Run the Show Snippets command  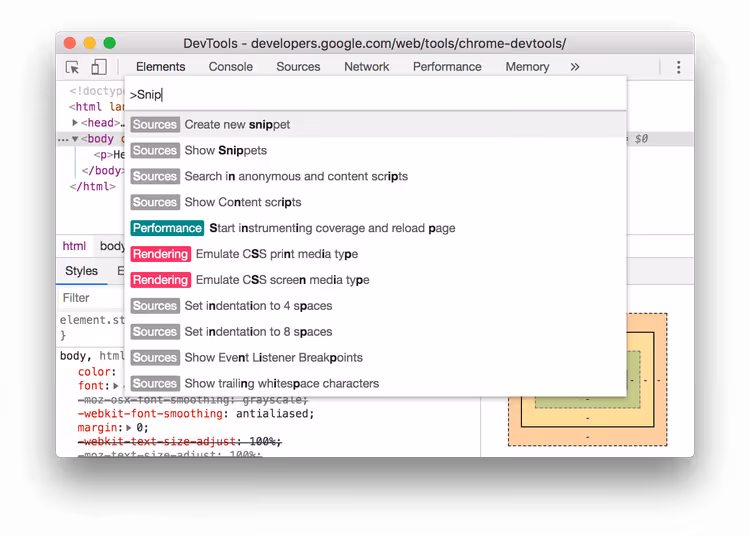(375, 150)
